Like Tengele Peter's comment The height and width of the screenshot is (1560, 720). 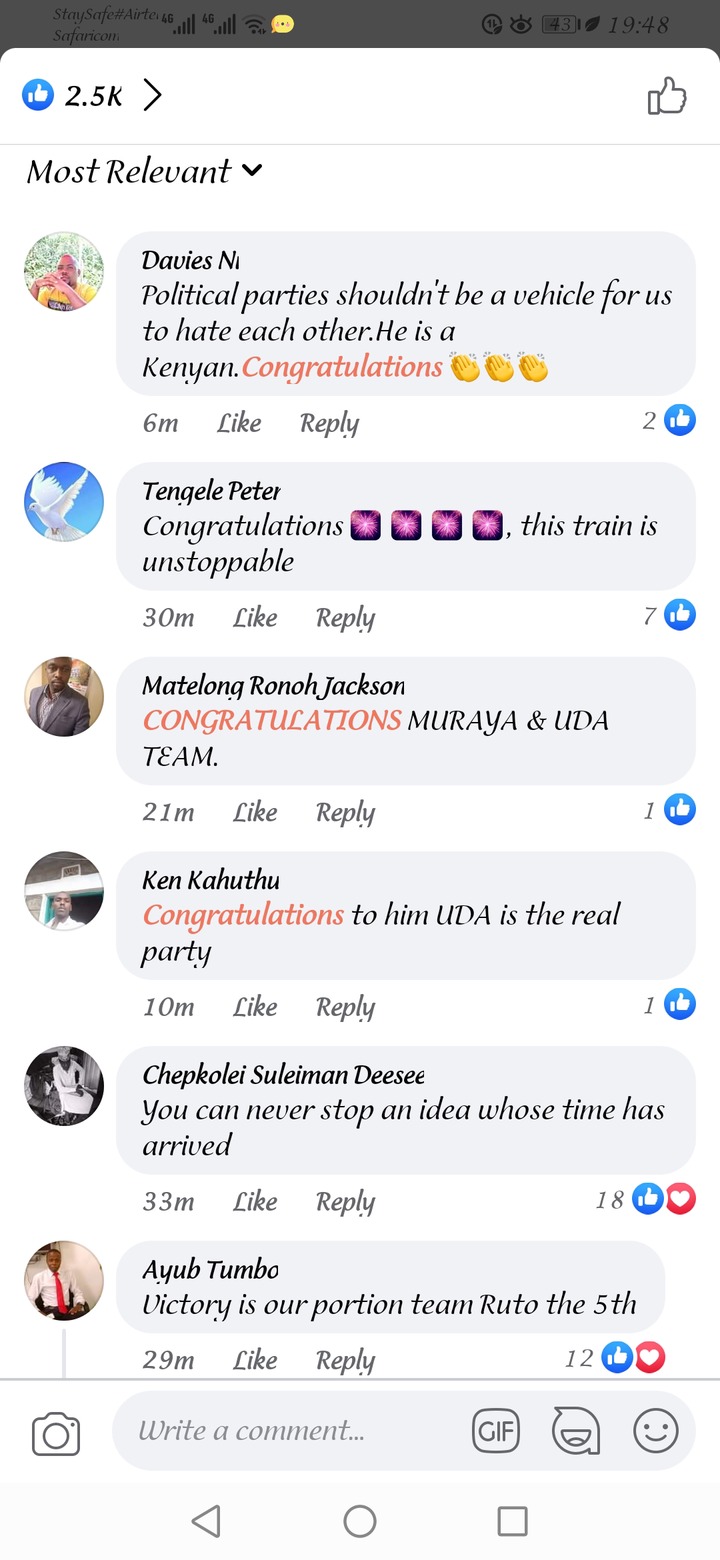point(255,618)
